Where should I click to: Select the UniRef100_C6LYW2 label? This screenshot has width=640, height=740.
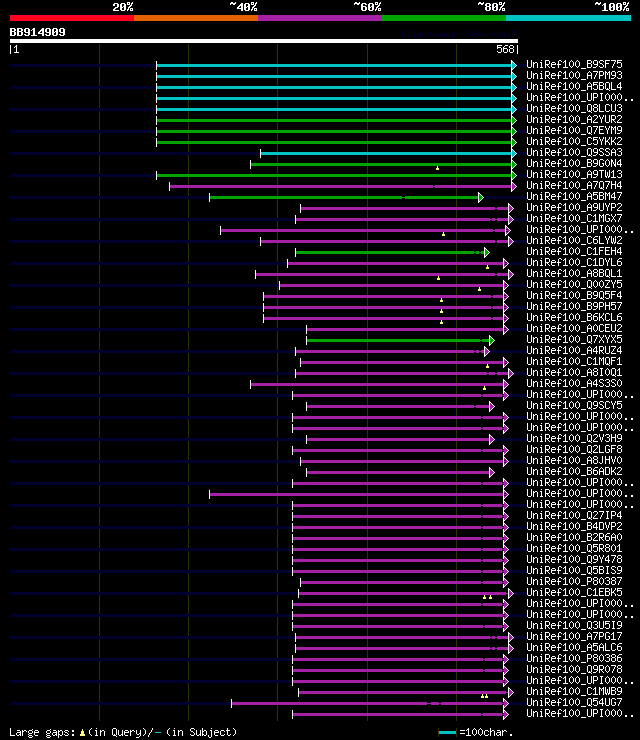point(574,240)
